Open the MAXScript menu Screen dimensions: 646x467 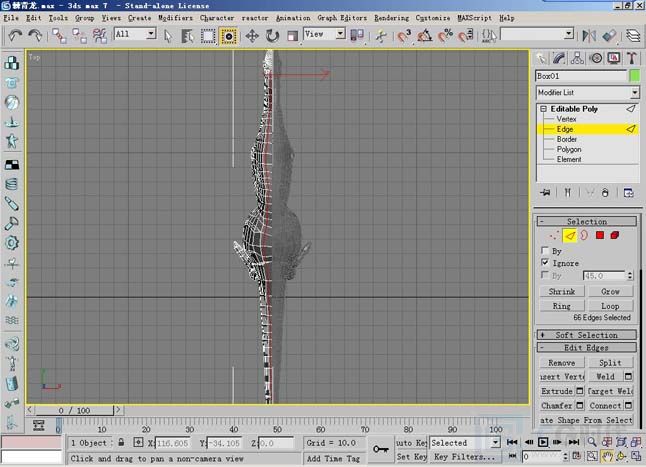click(x=475, y=18)
